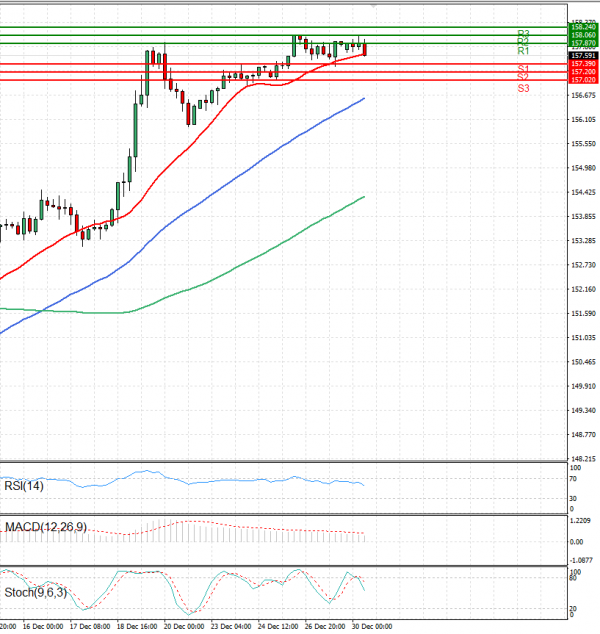Click the 152.730 price axis value
The width and height of the screenshot is (600, 634).
tap(583, 265)
